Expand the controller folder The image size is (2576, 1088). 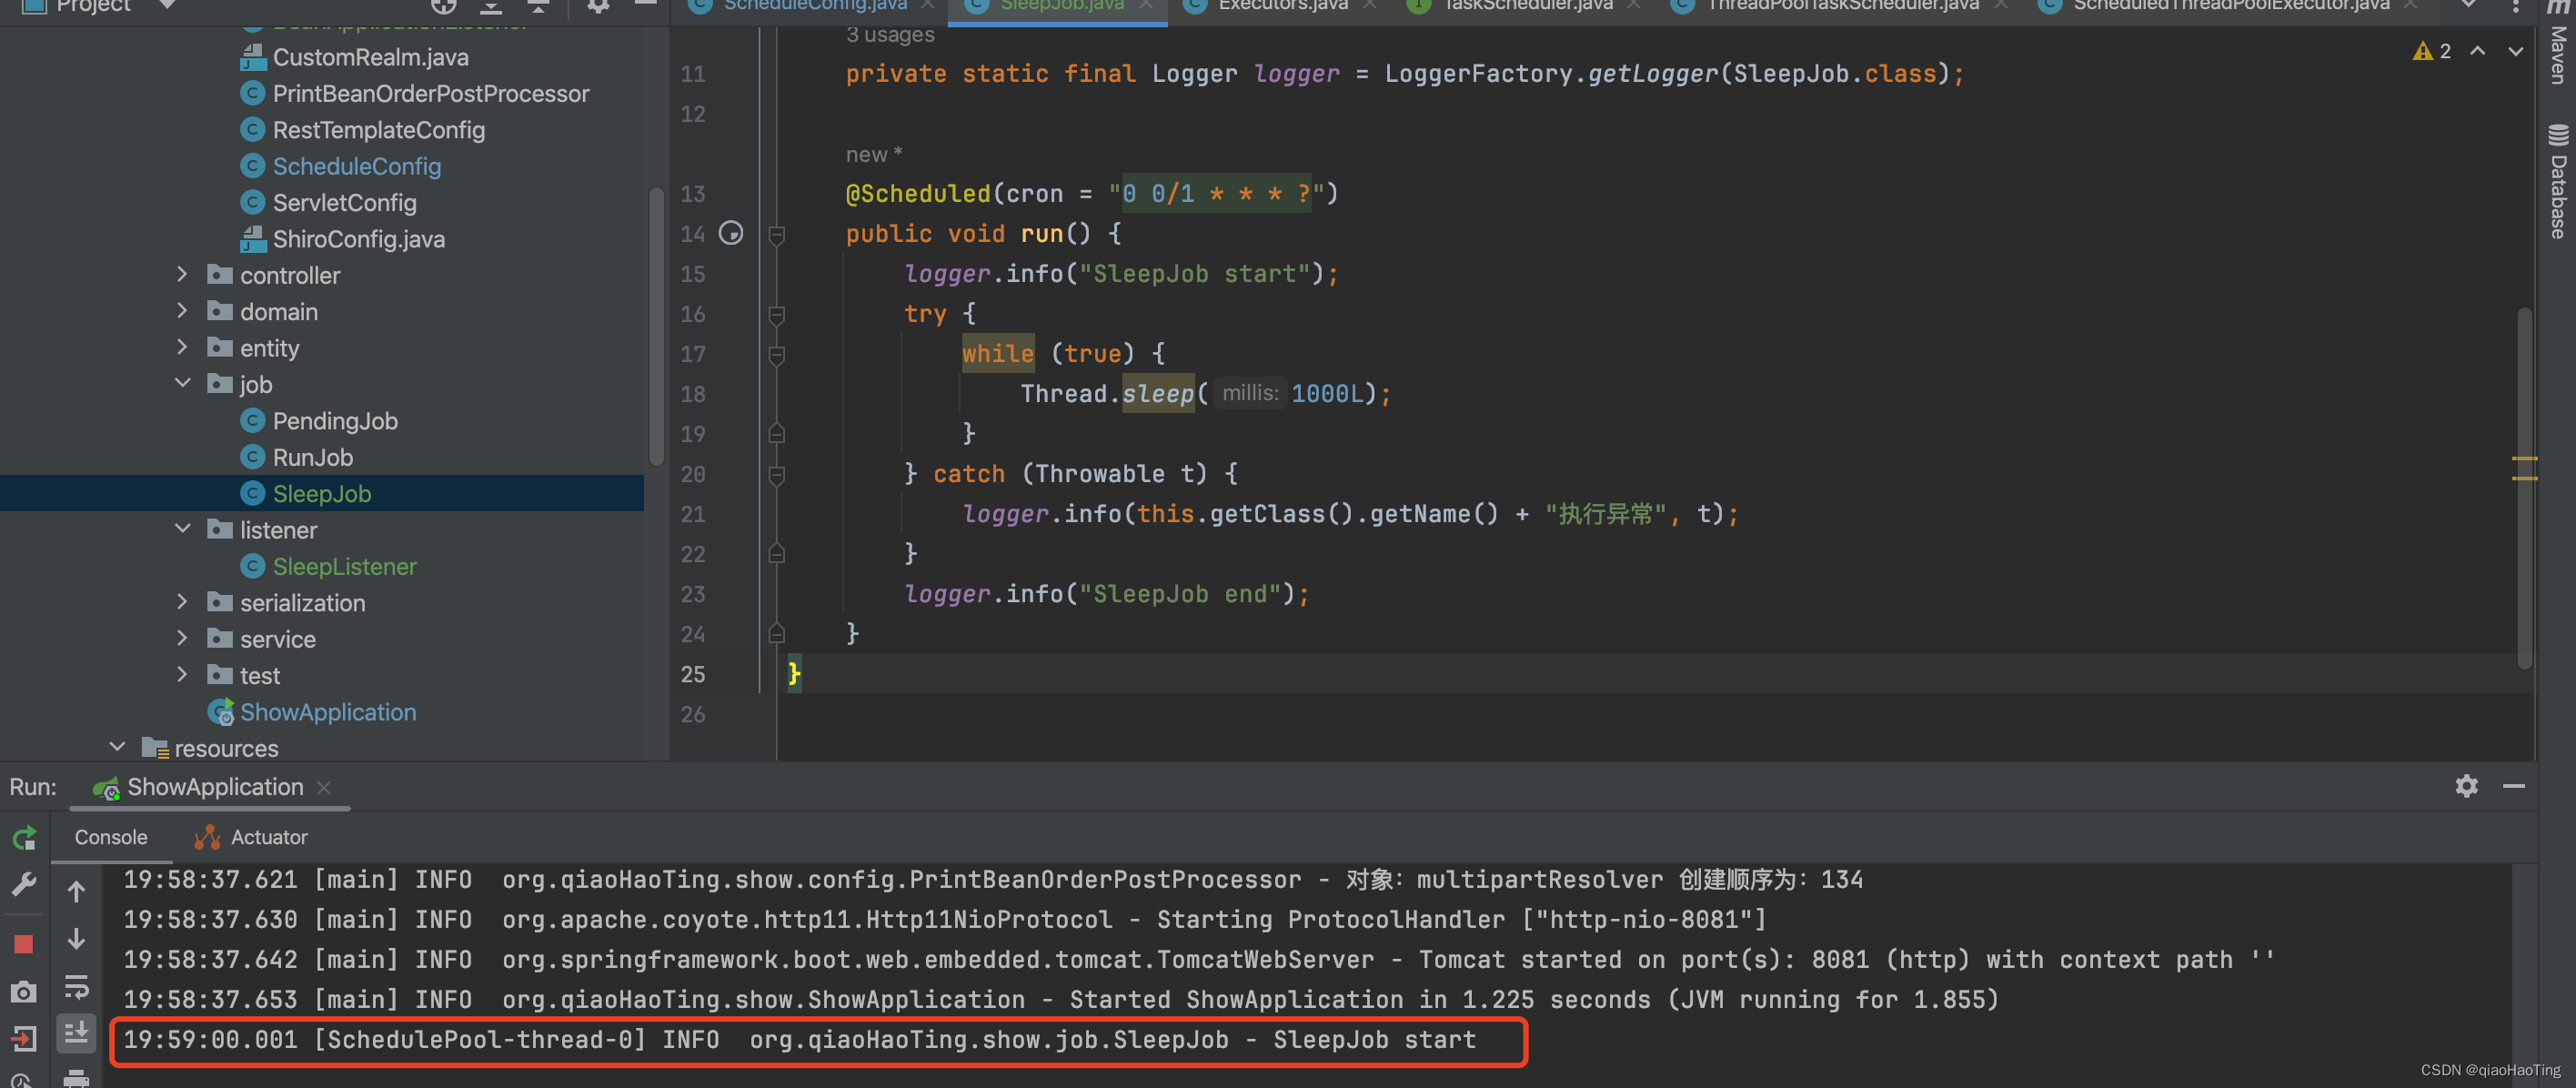tap(182, 274)
